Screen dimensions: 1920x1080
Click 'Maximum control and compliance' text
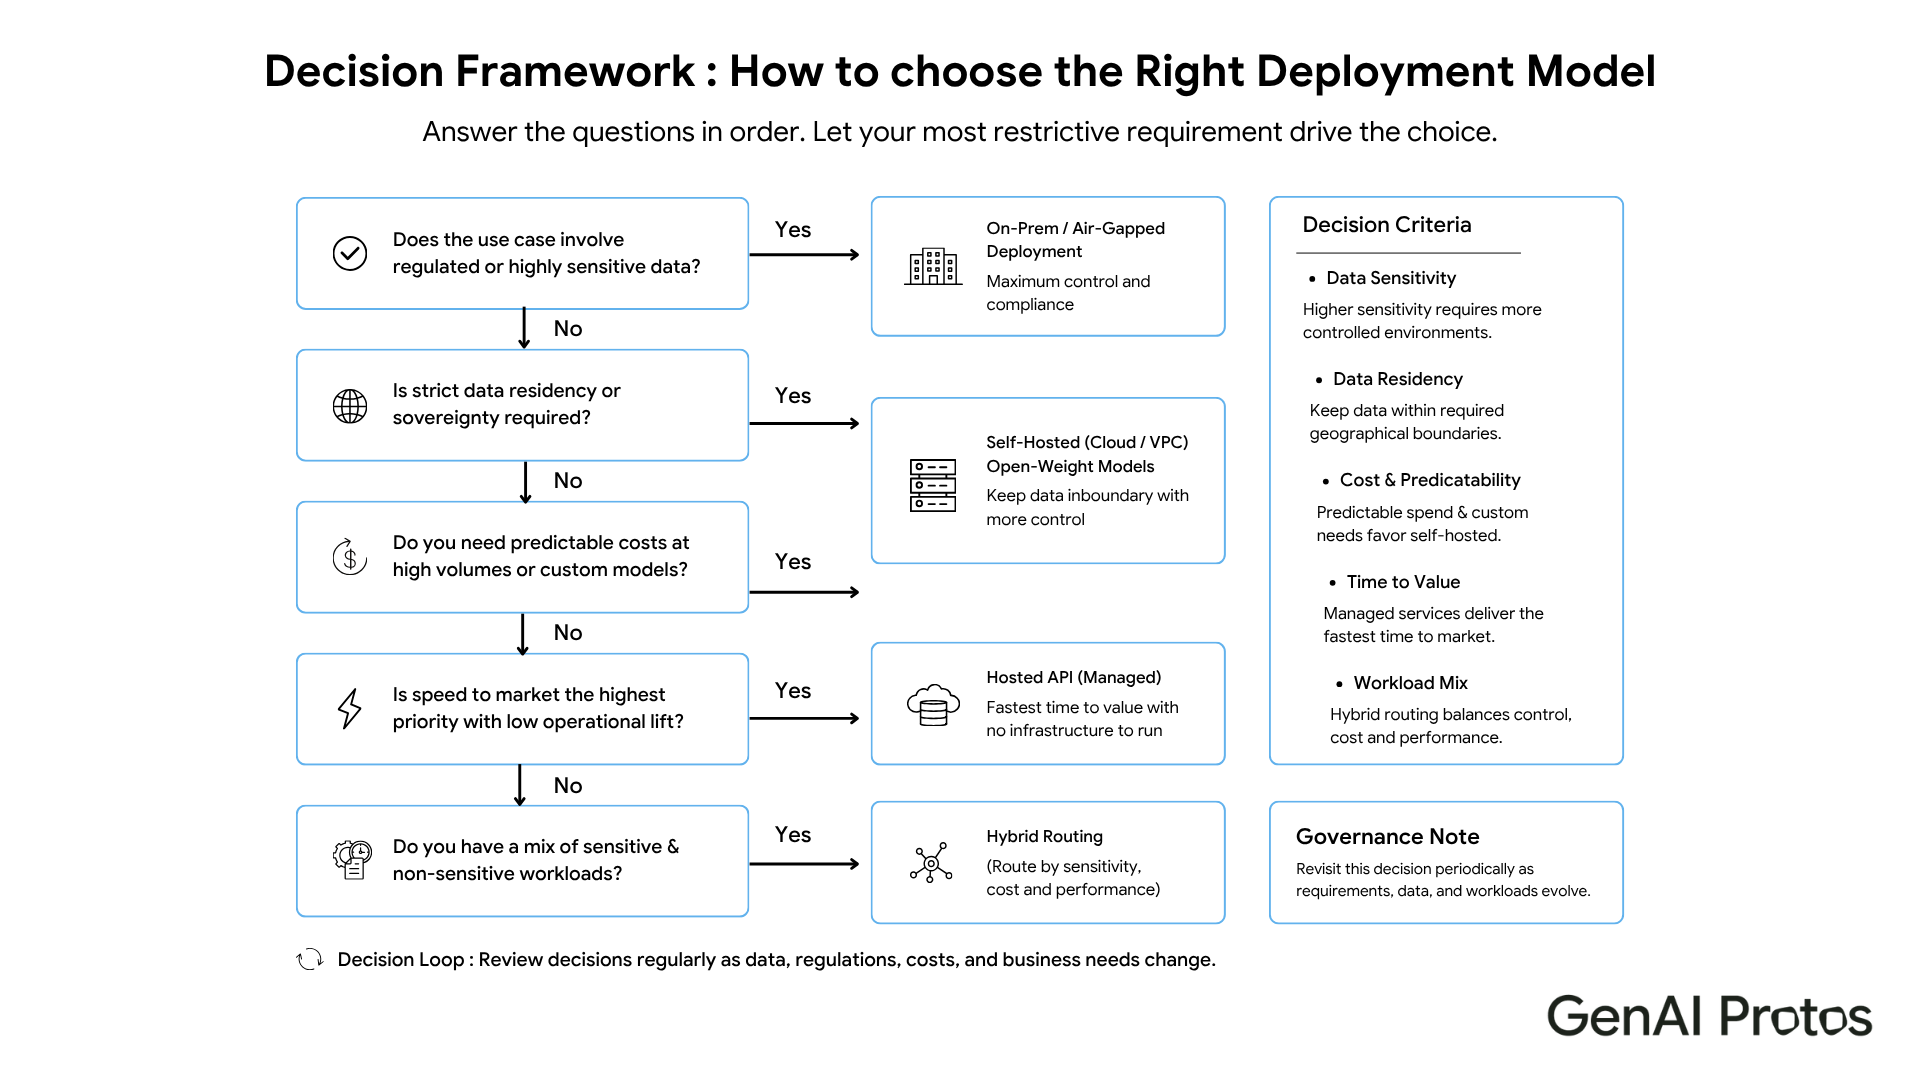coord(1068,293)
